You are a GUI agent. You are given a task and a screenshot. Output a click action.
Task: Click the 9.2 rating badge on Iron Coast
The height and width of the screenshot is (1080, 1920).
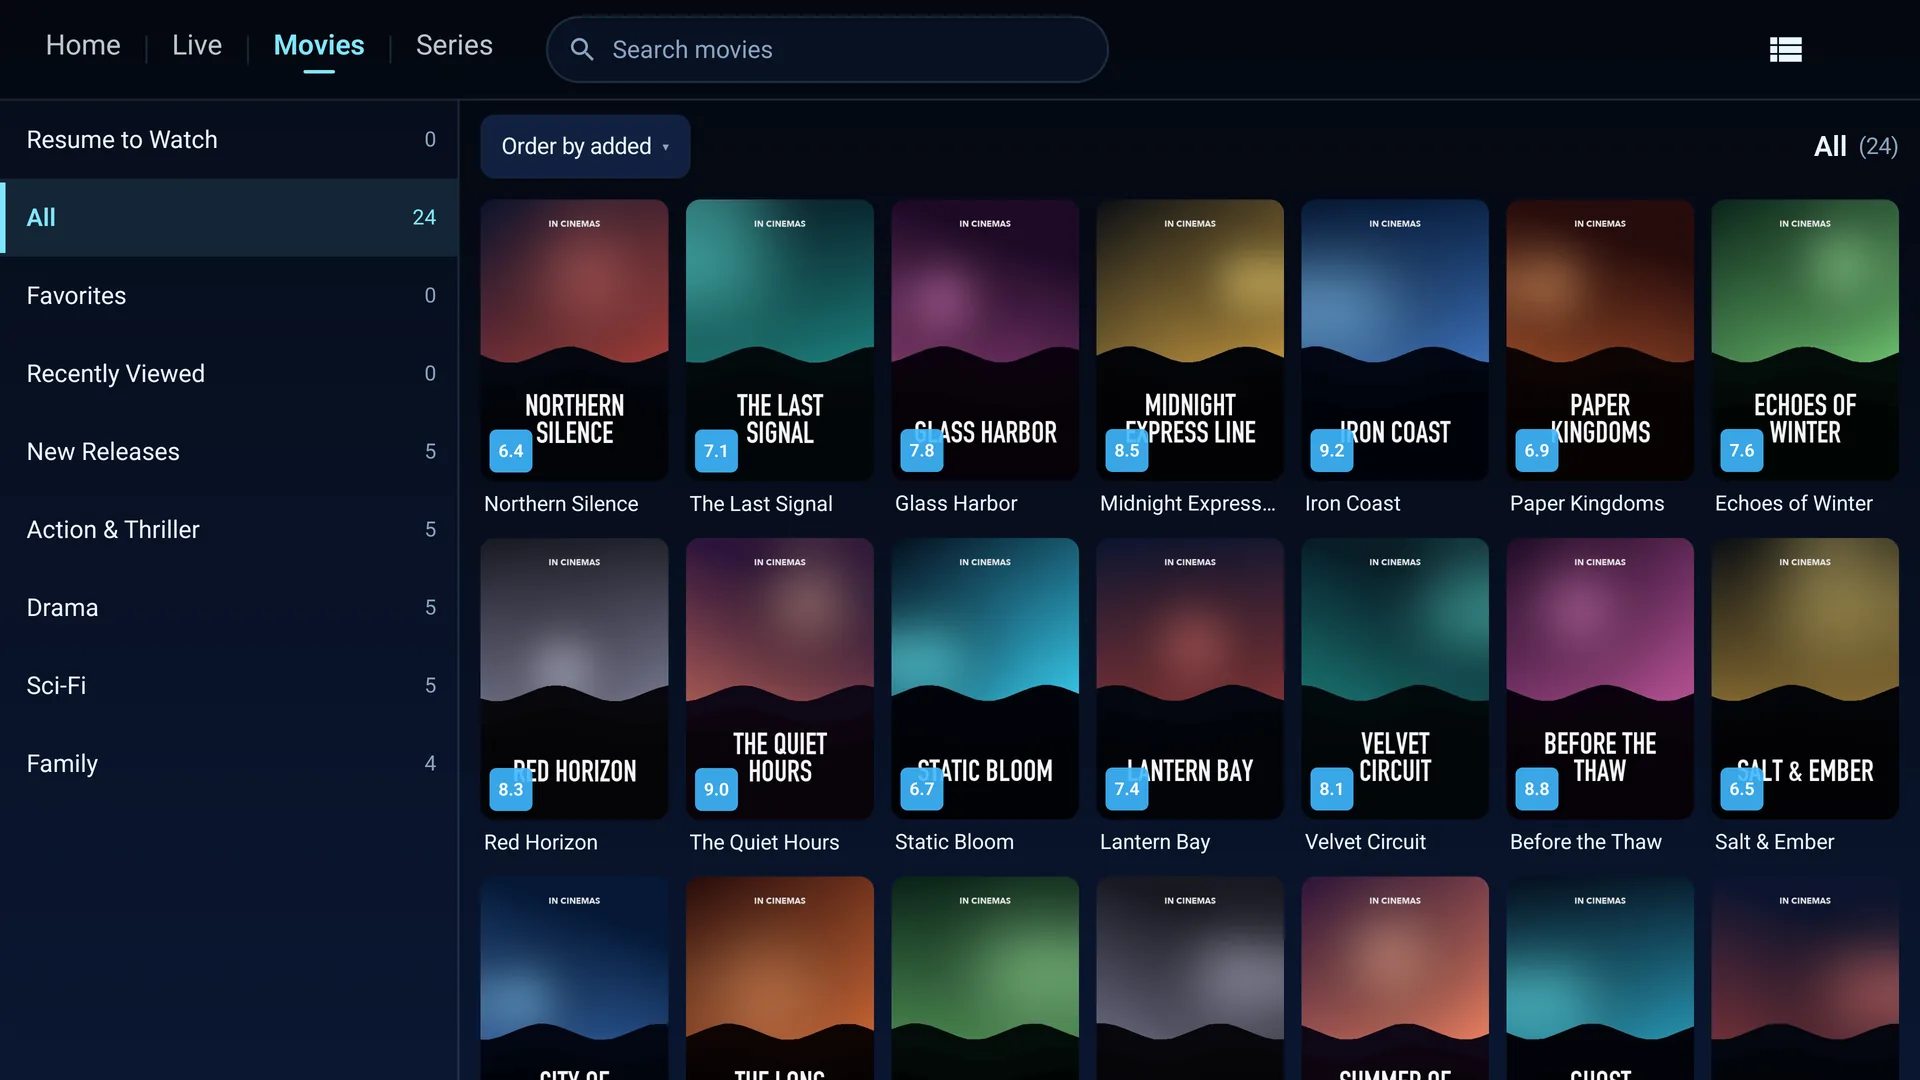(1332, 451)
